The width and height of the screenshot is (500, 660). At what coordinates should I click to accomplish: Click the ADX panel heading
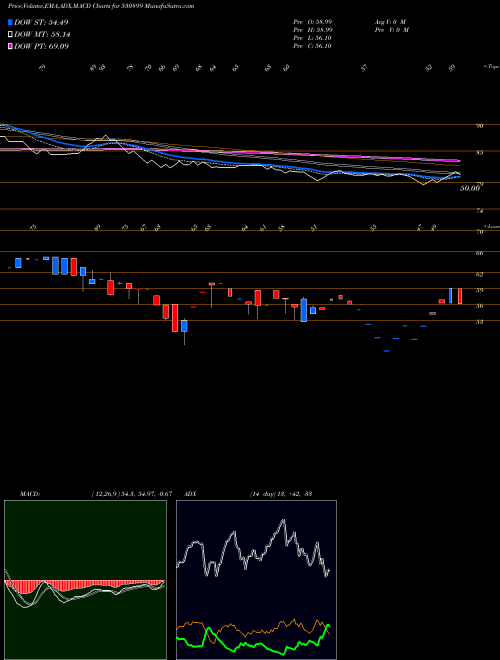190,493
